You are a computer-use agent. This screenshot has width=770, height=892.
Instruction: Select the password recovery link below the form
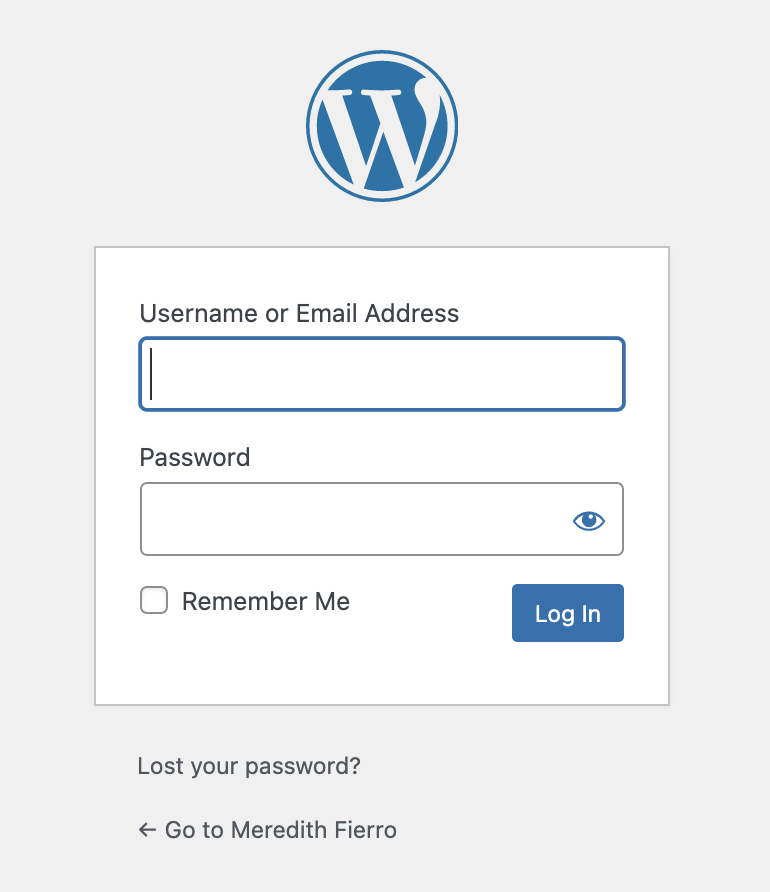point(249,766)
